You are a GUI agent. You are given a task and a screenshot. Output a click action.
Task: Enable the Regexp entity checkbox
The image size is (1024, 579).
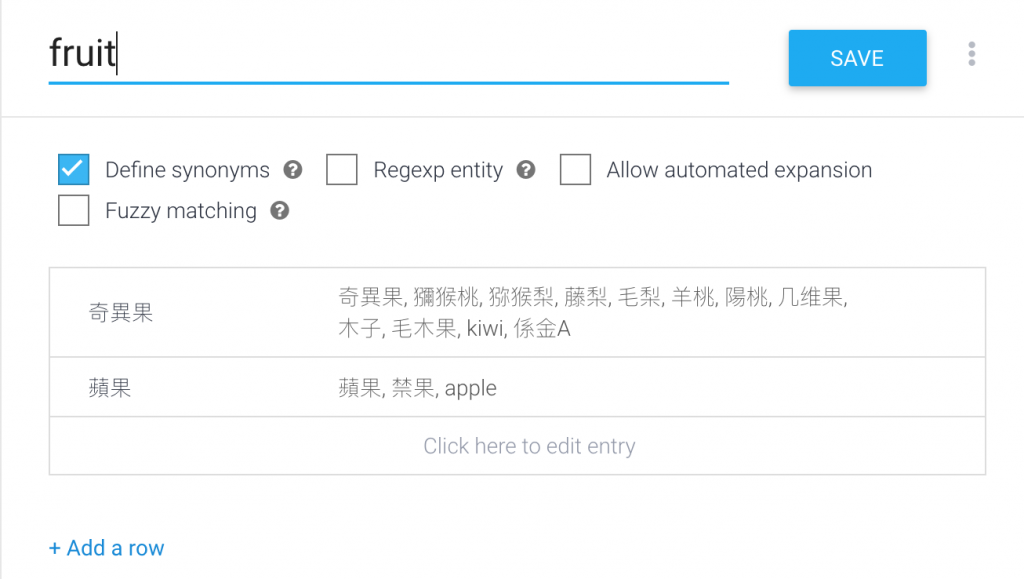tap(342, 170)
